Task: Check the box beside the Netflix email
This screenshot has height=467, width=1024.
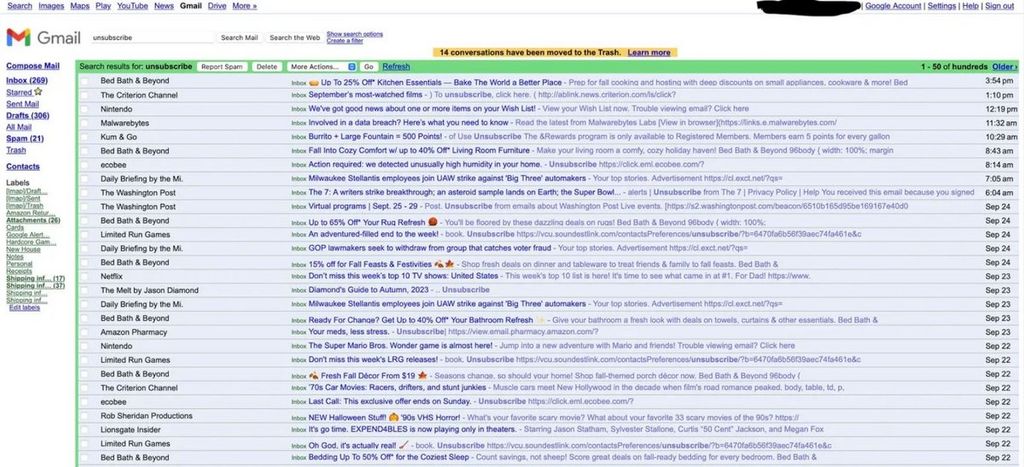Action: pos(85,276)
